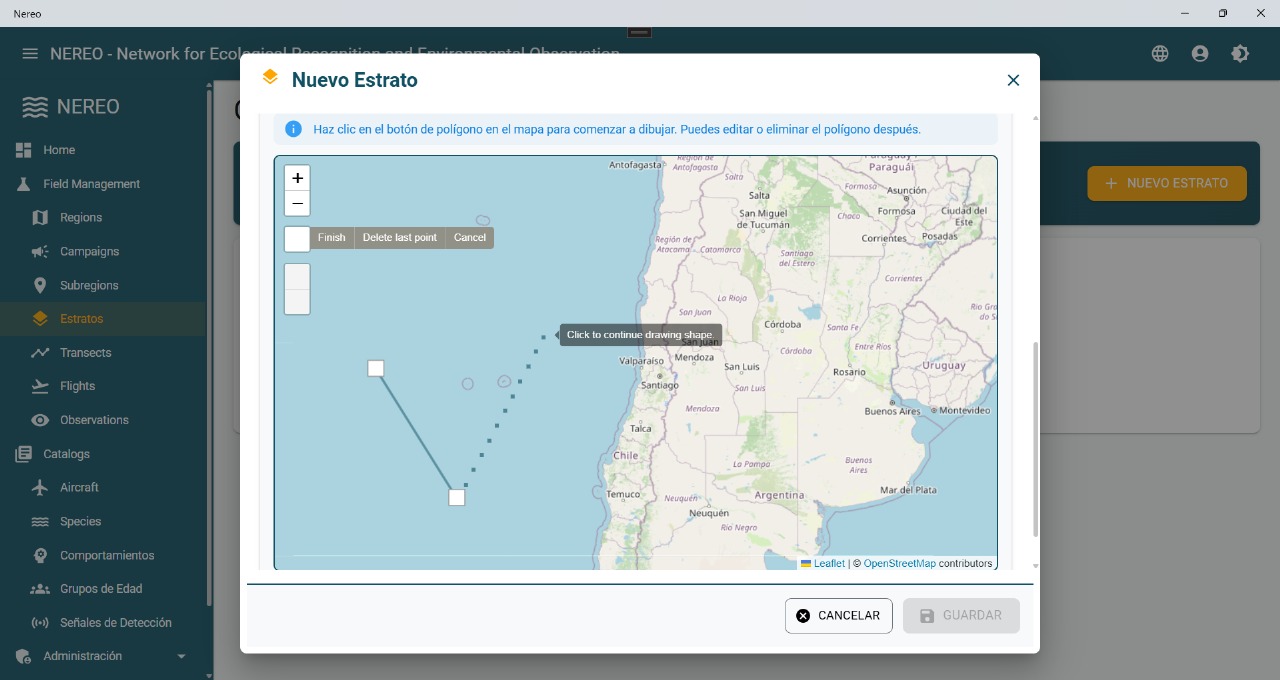This screenshot has width=1280, height=680.
Task: Open the hamburger navigation menu
Action: point(30,54)
